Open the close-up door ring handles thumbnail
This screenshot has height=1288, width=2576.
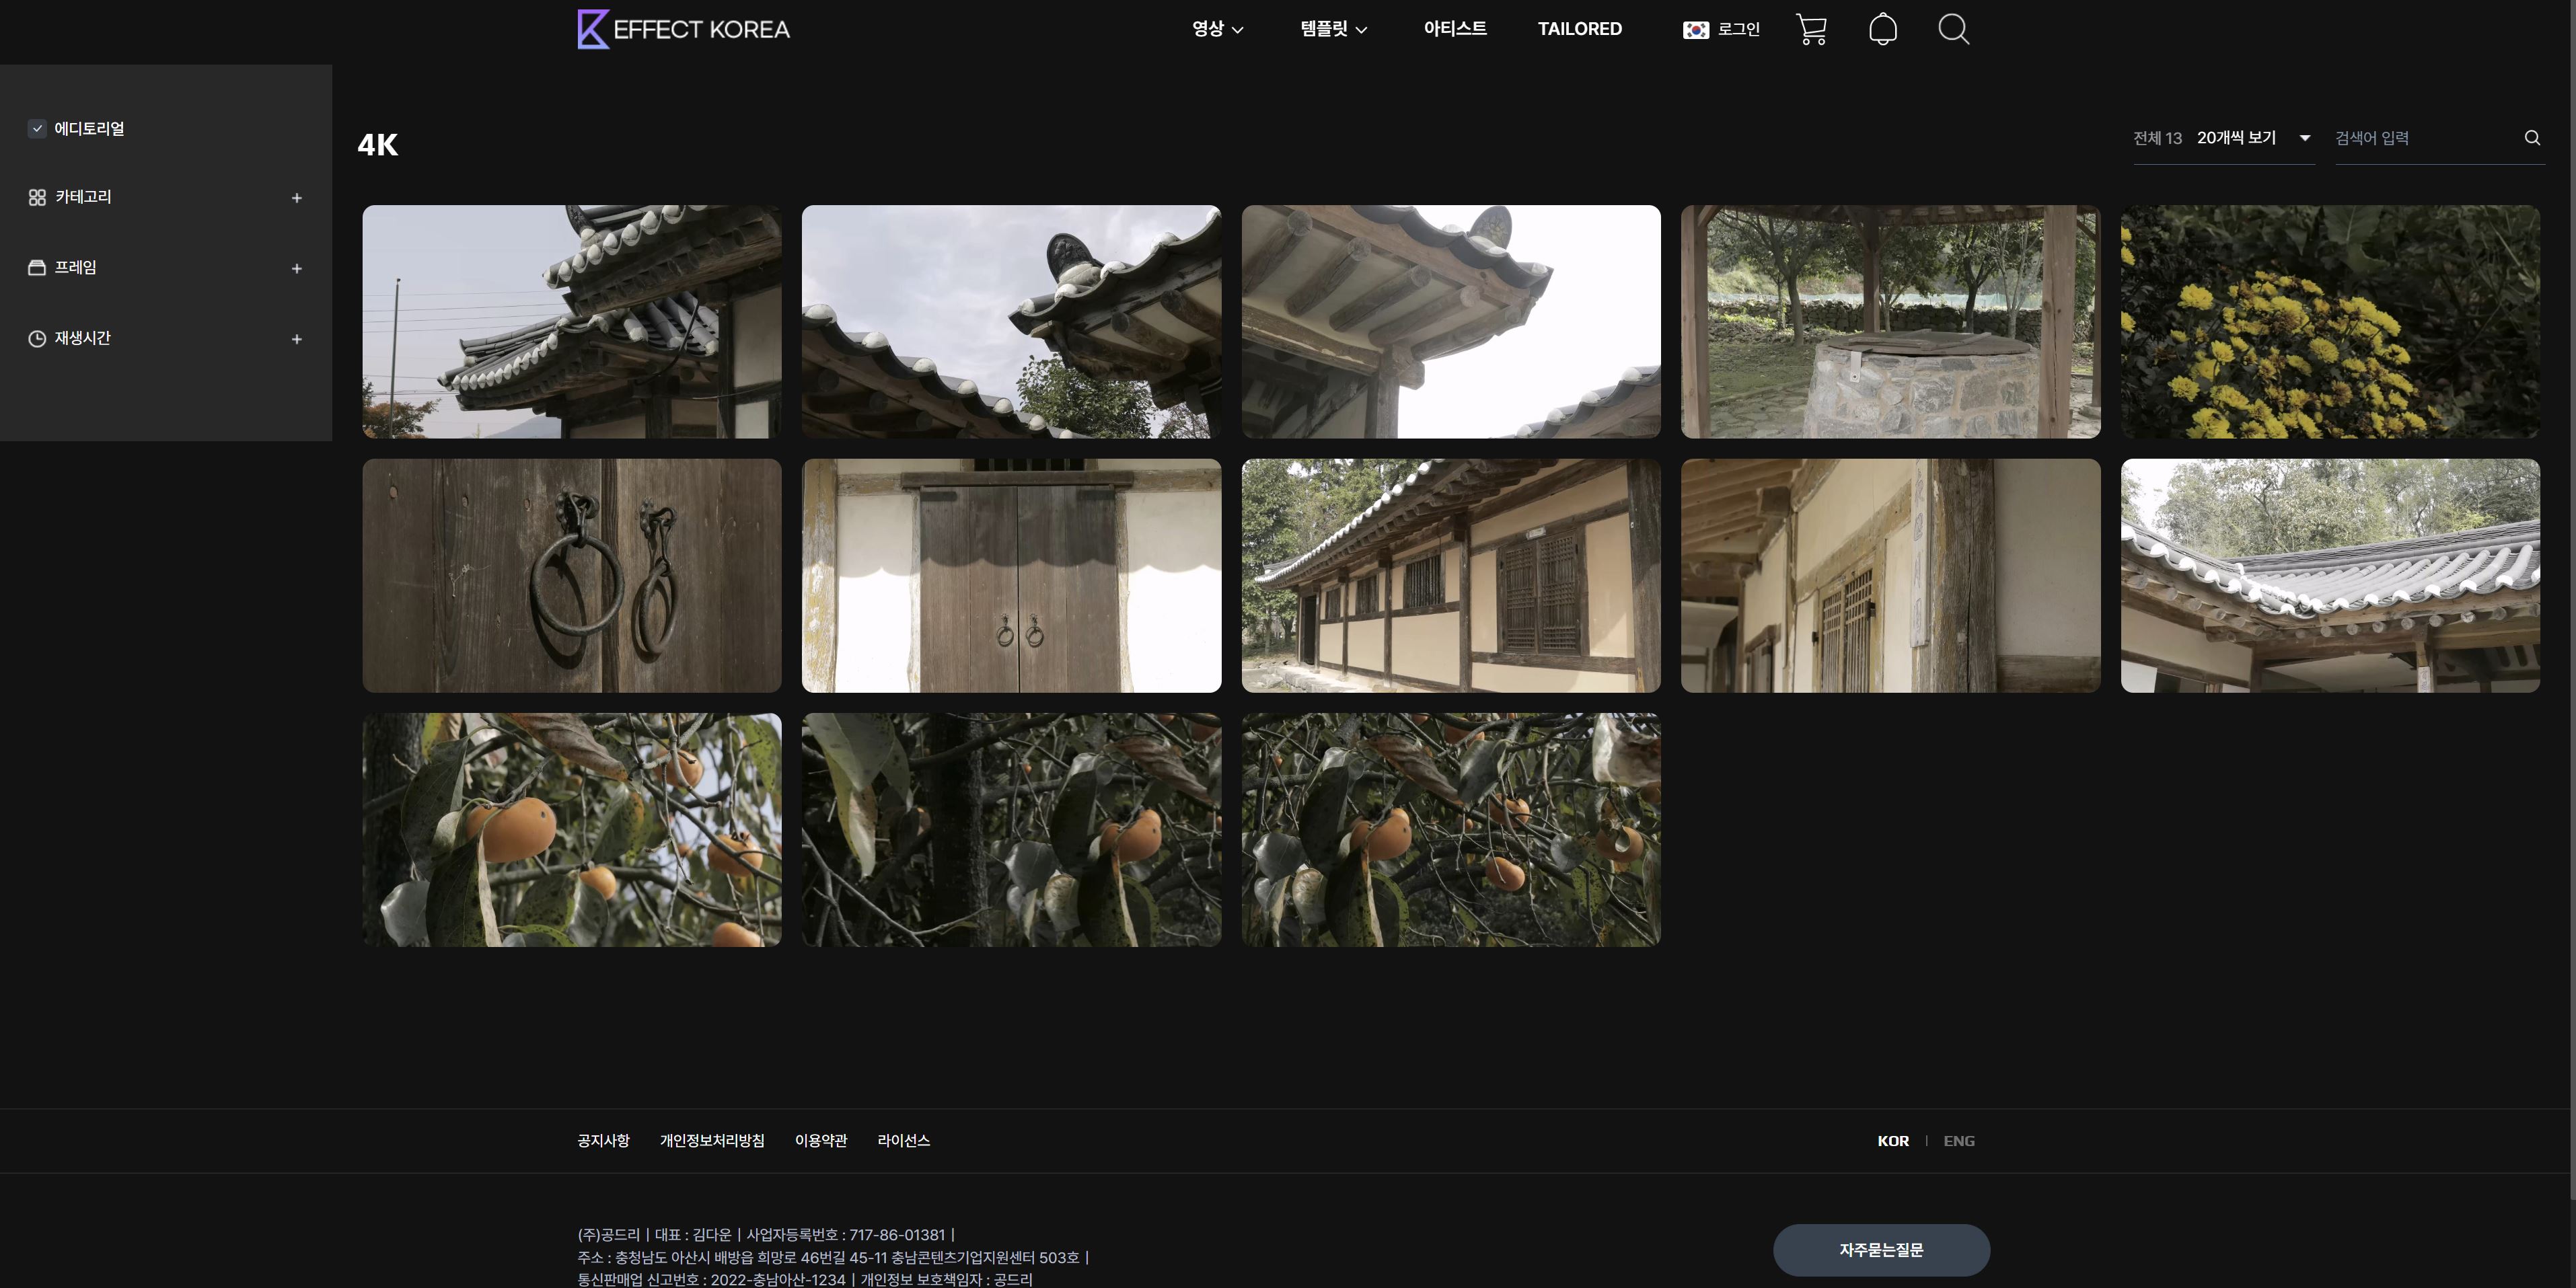(x=571, y=576)
